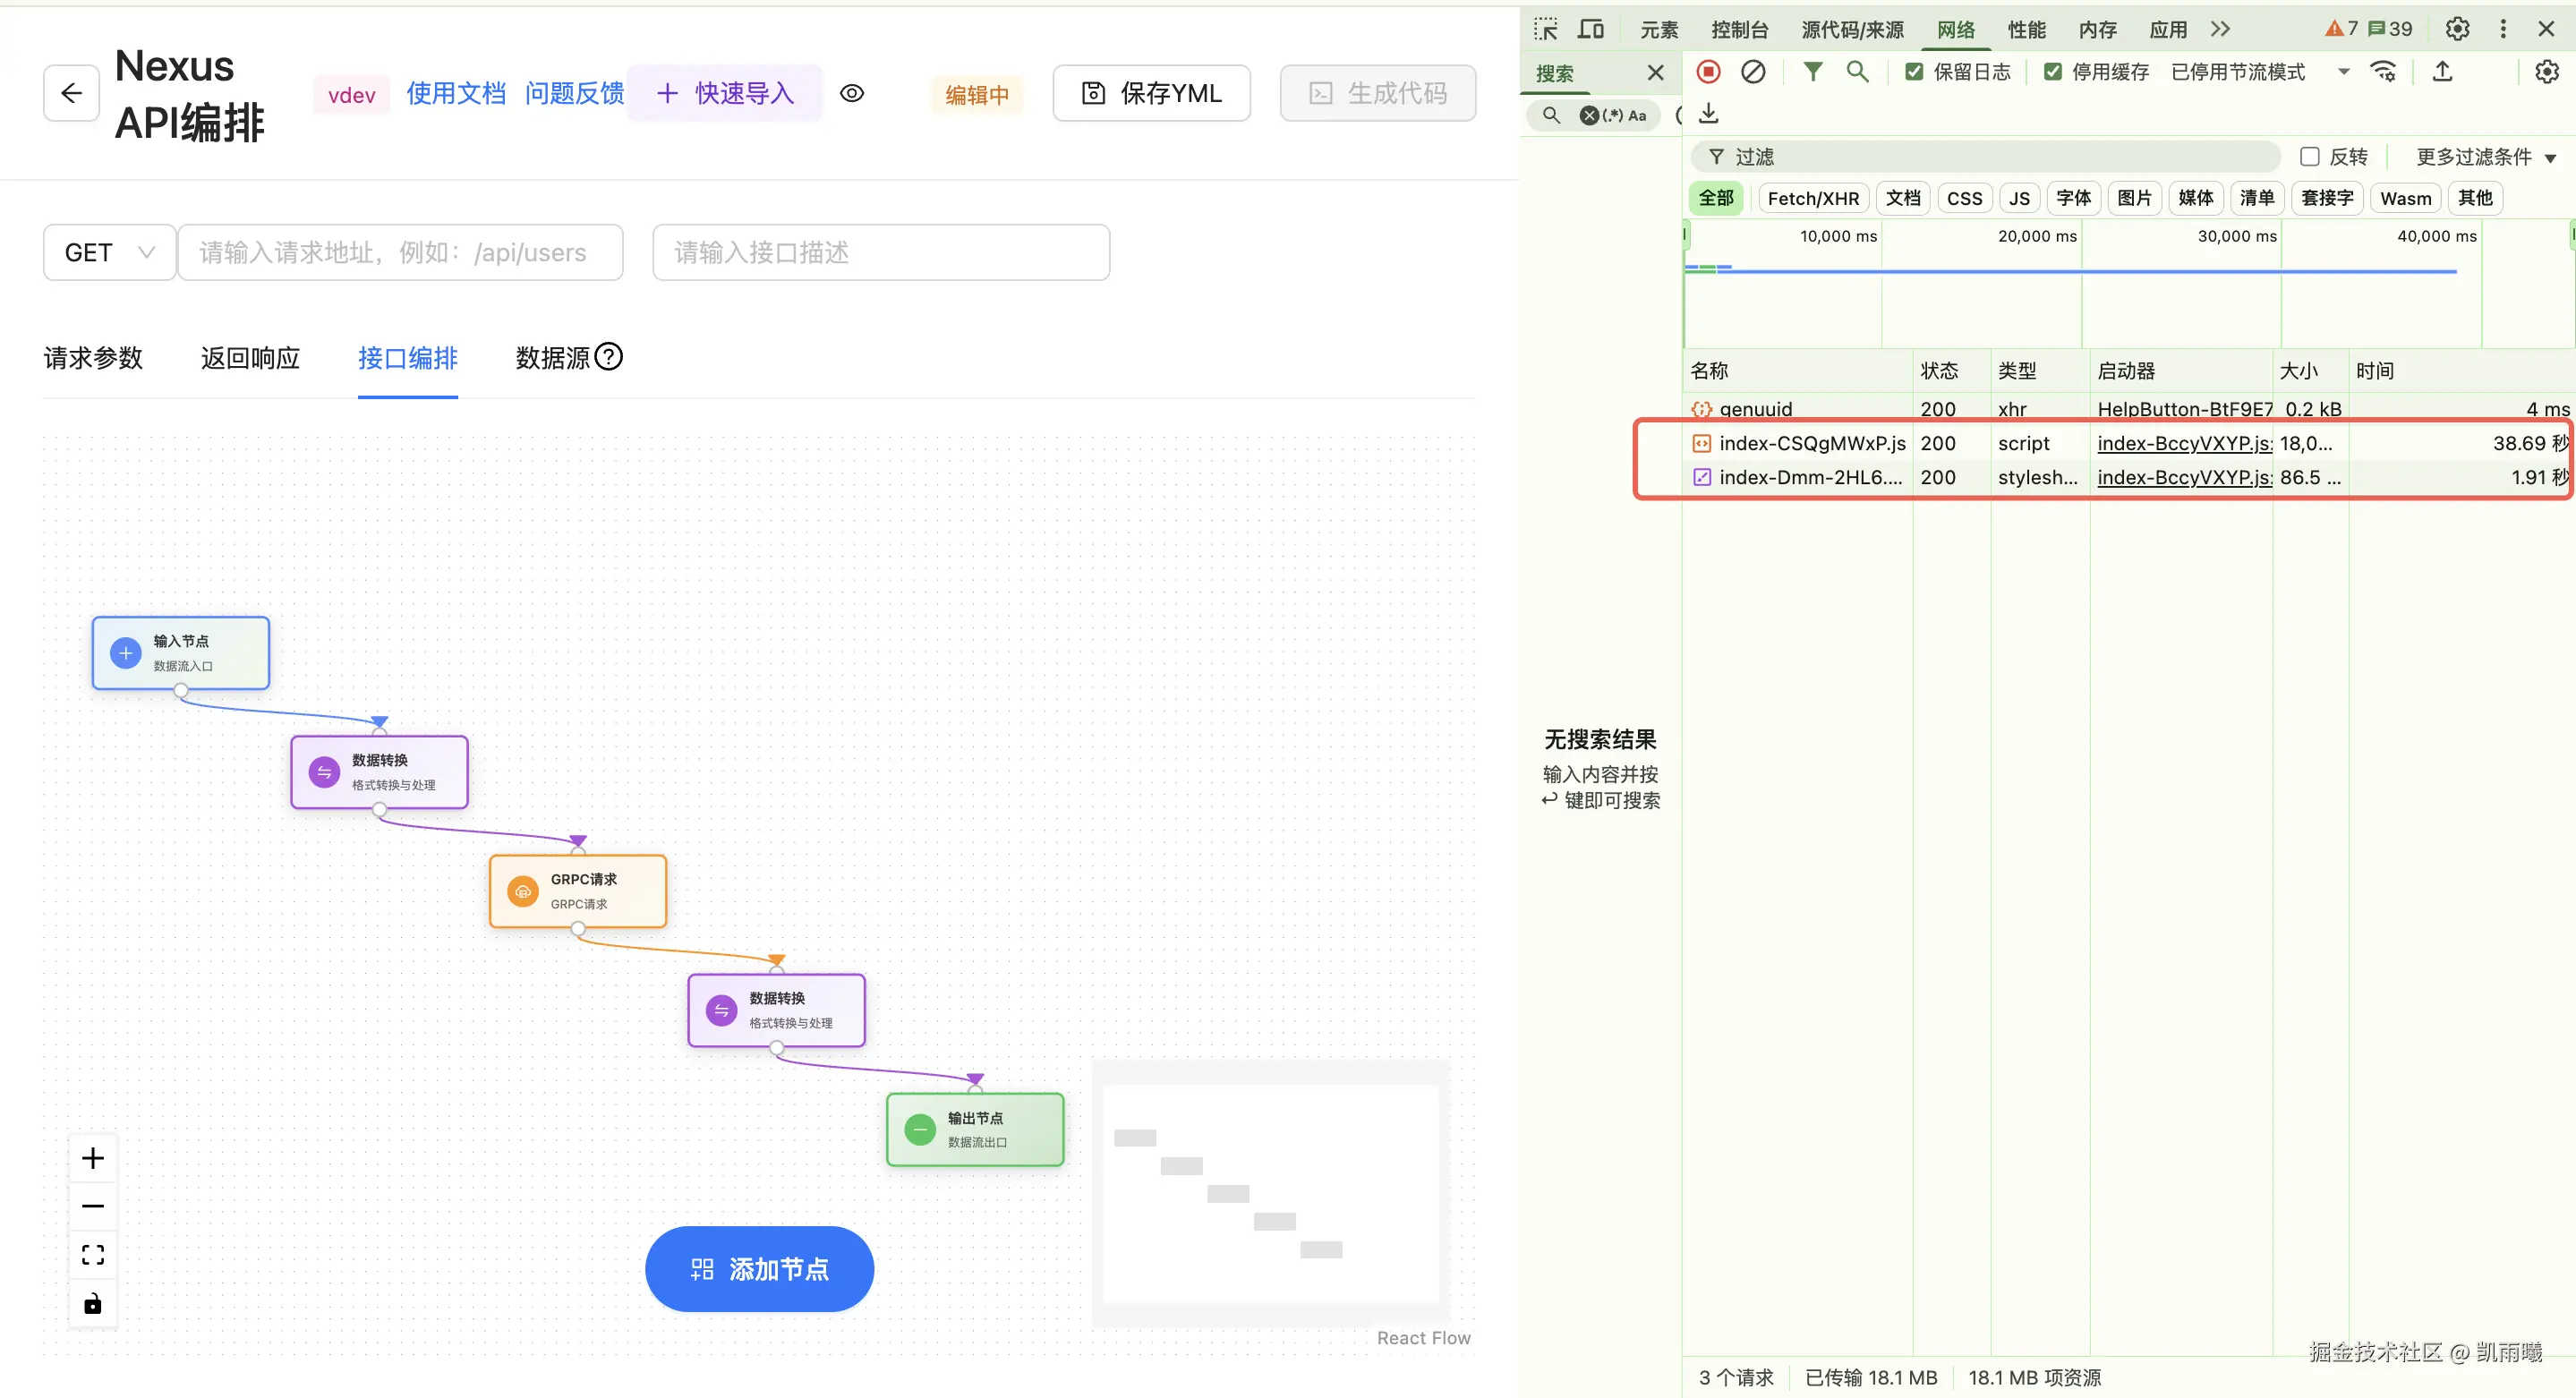The width and height of the screenshot is (2576, 1398).
Task: Enable the 反转 filter checkbox
Action: pyautogui.click(x=2309, y=157)
